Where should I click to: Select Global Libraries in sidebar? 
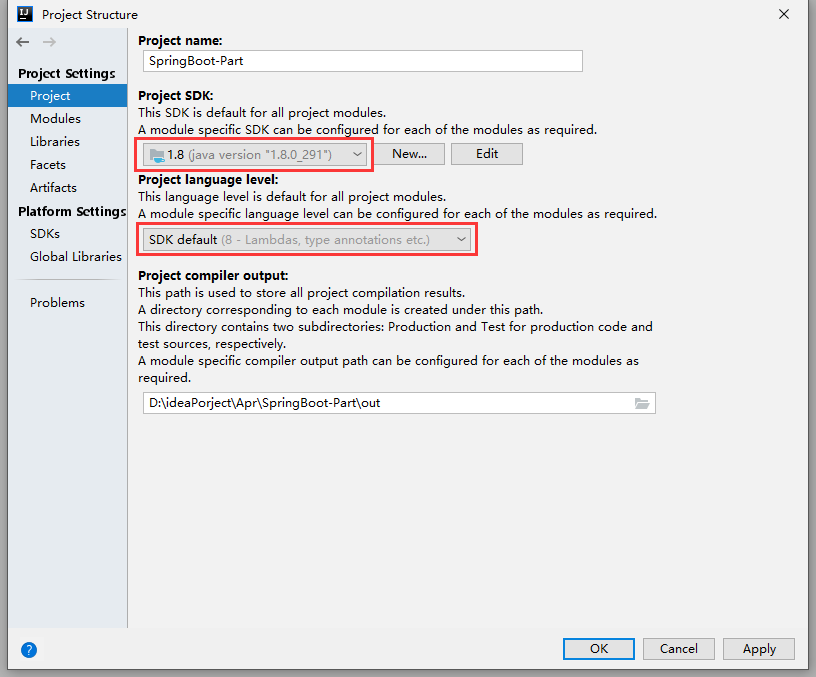pyautogui.click(x=75, y=257)
